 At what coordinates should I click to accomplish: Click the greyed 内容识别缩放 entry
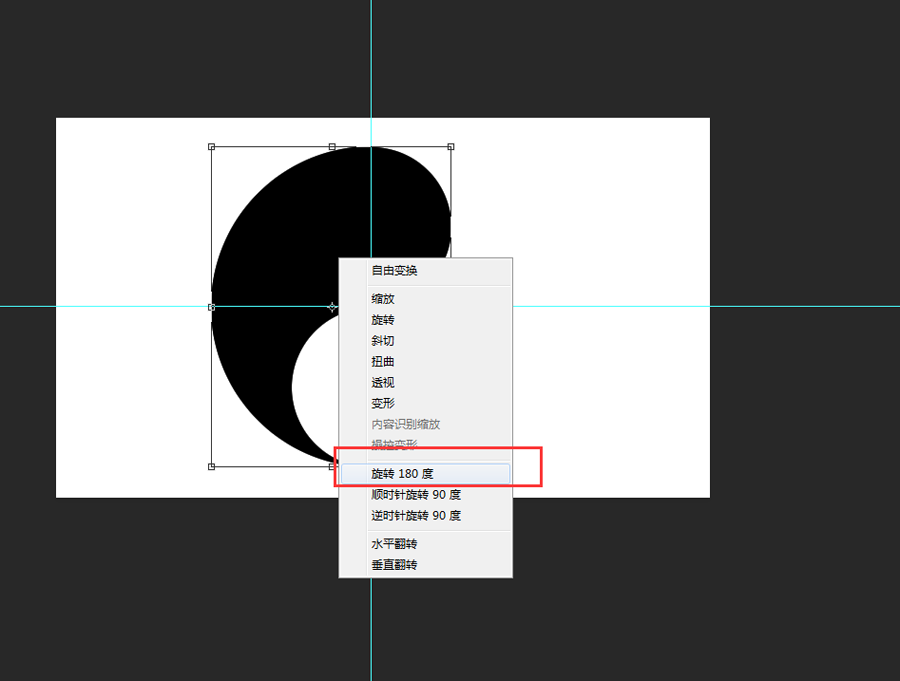[425, 424]
